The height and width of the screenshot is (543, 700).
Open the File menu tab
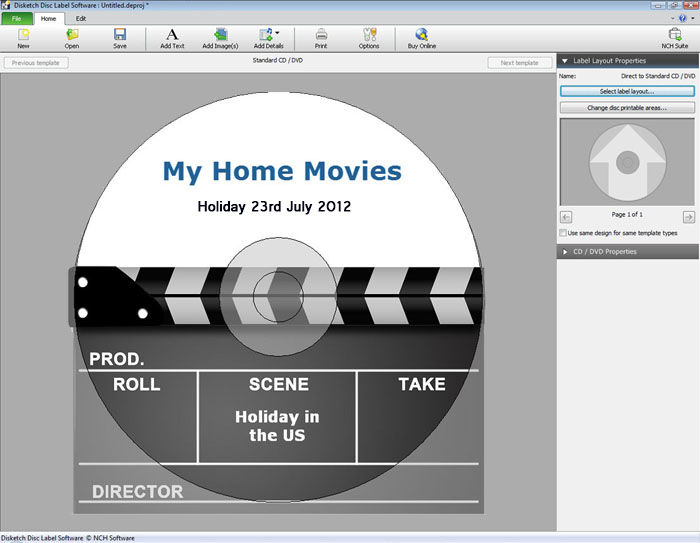[x=17, y=19]
